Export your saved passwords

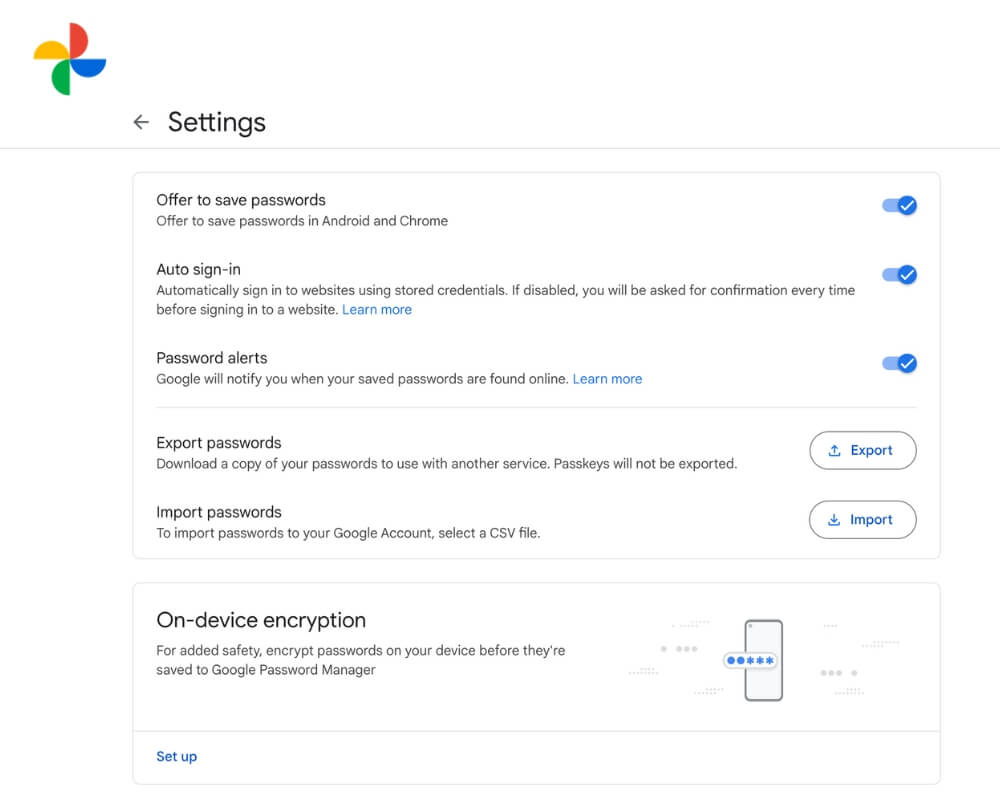(x=862, y=450)
